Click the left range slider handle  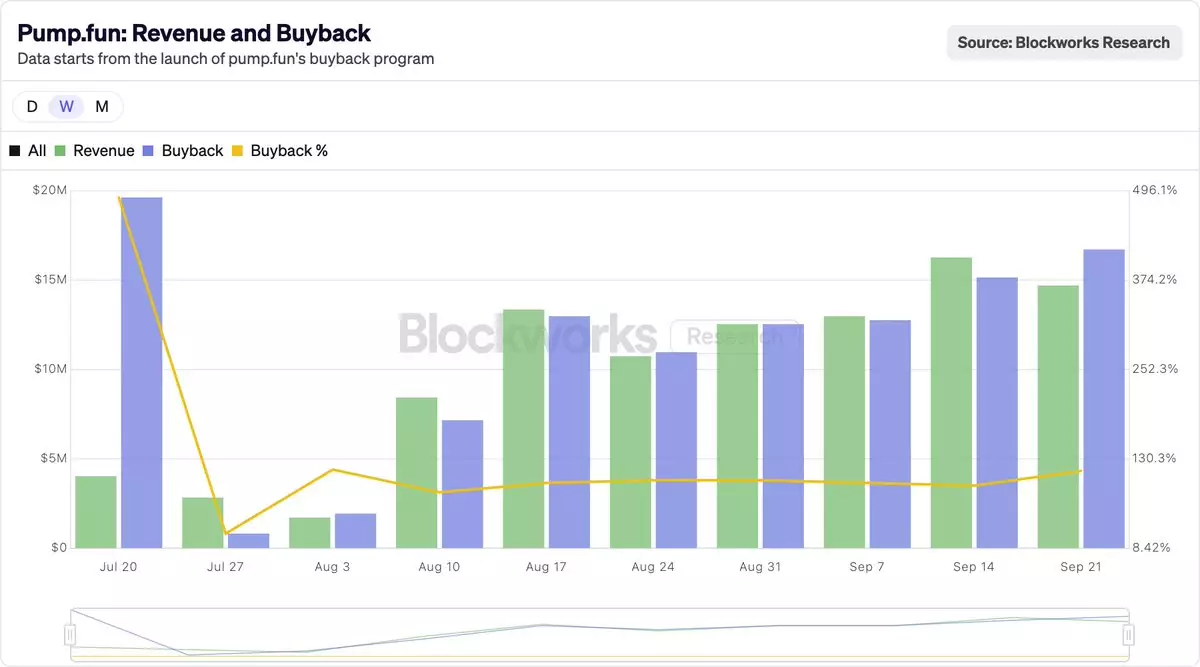(x=70, y=634)
